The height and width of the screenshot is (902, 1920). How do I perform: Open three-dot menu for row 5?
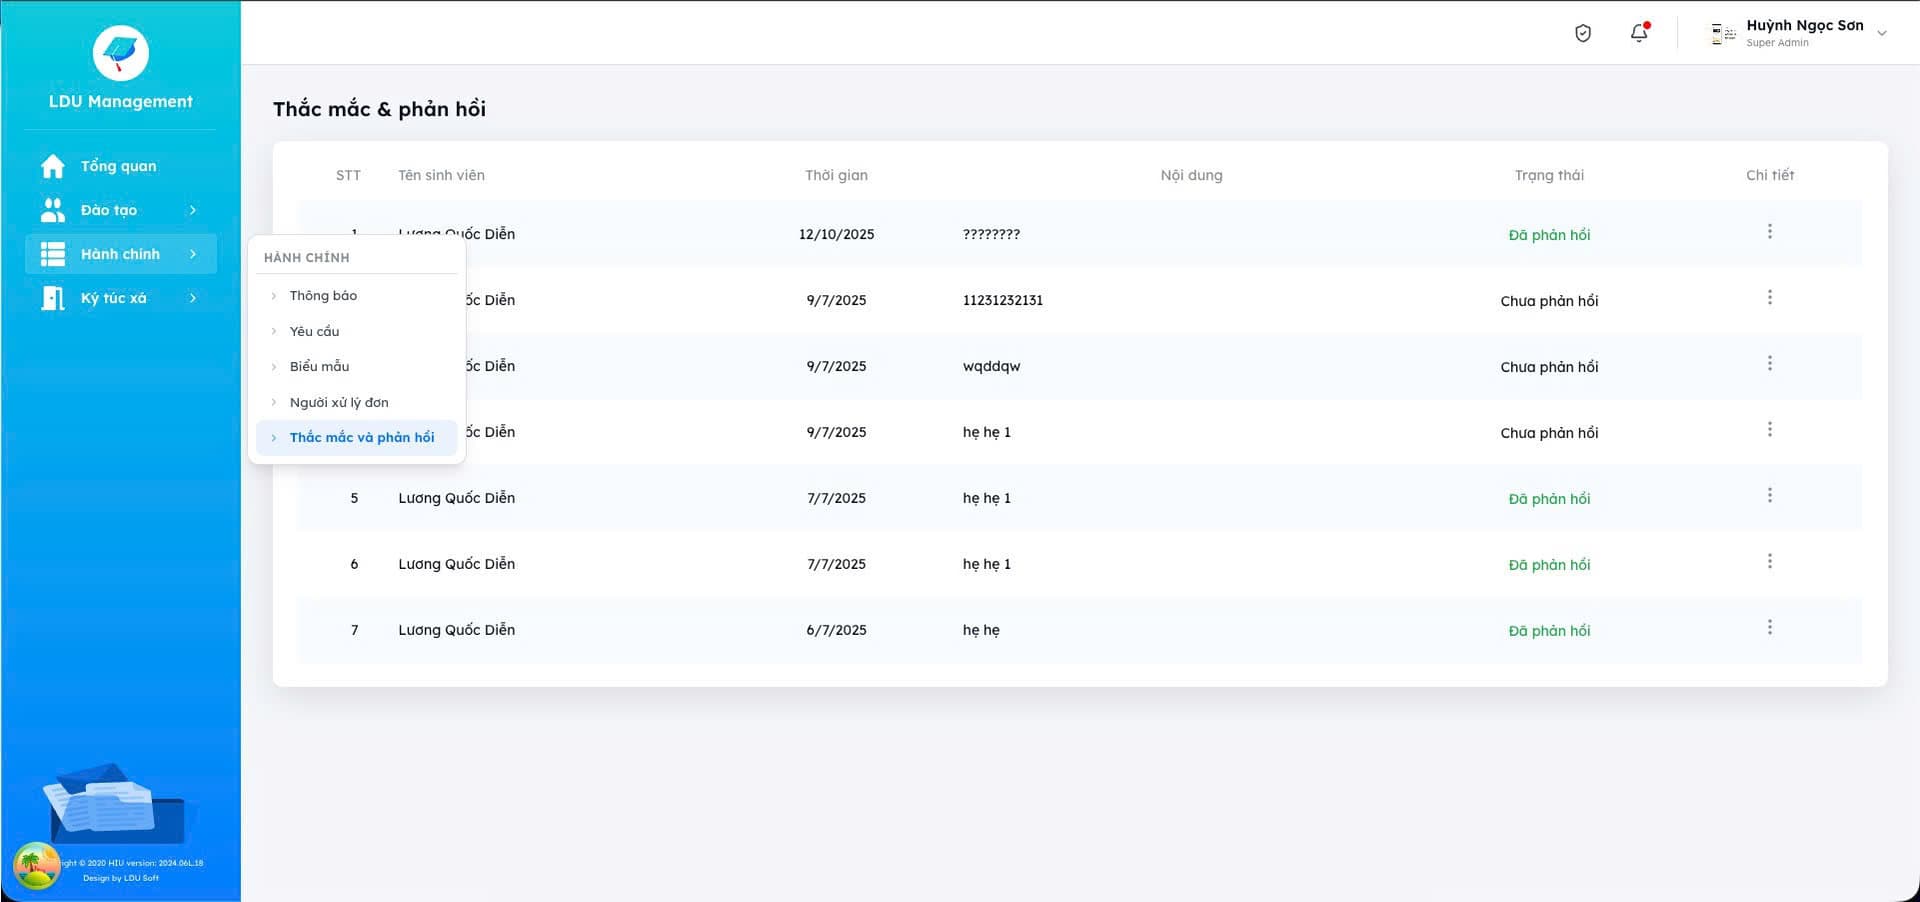click(x=1770, y=496)
